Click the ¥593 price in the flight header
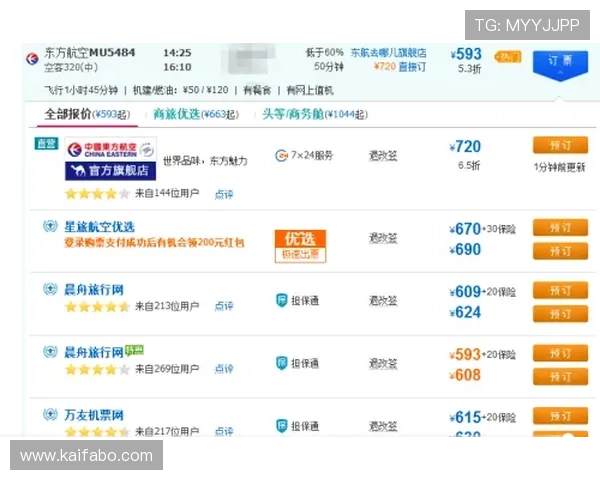This screenshot has height=480, width=600. pyautogui.click(x=466, y=54)
